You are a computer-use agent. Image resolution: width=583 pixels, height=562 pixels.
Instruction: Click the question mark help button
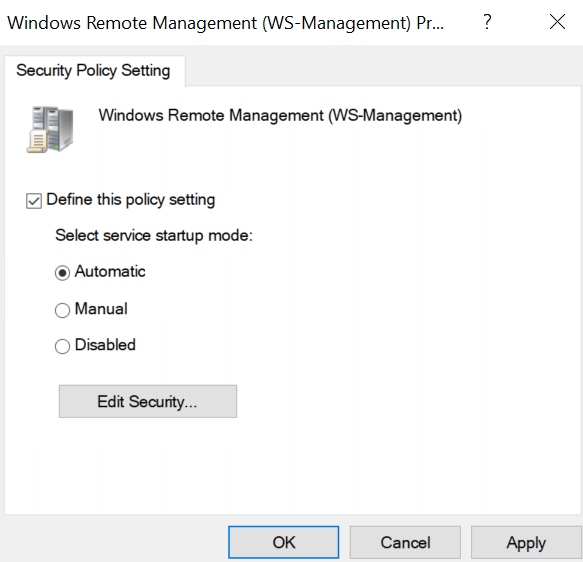point(487,22)
